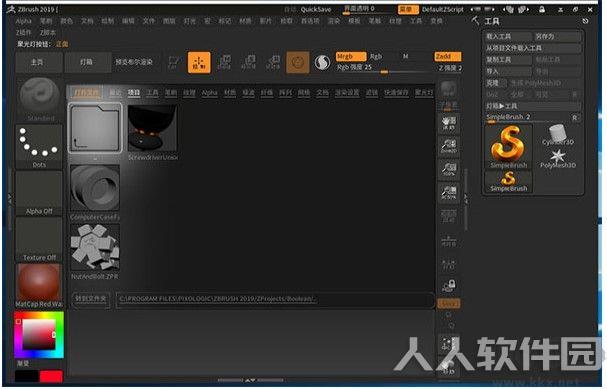Click the ZBrush logo in title bar
This screenshot has height=389, width=607.
click(x=11, y=9)
